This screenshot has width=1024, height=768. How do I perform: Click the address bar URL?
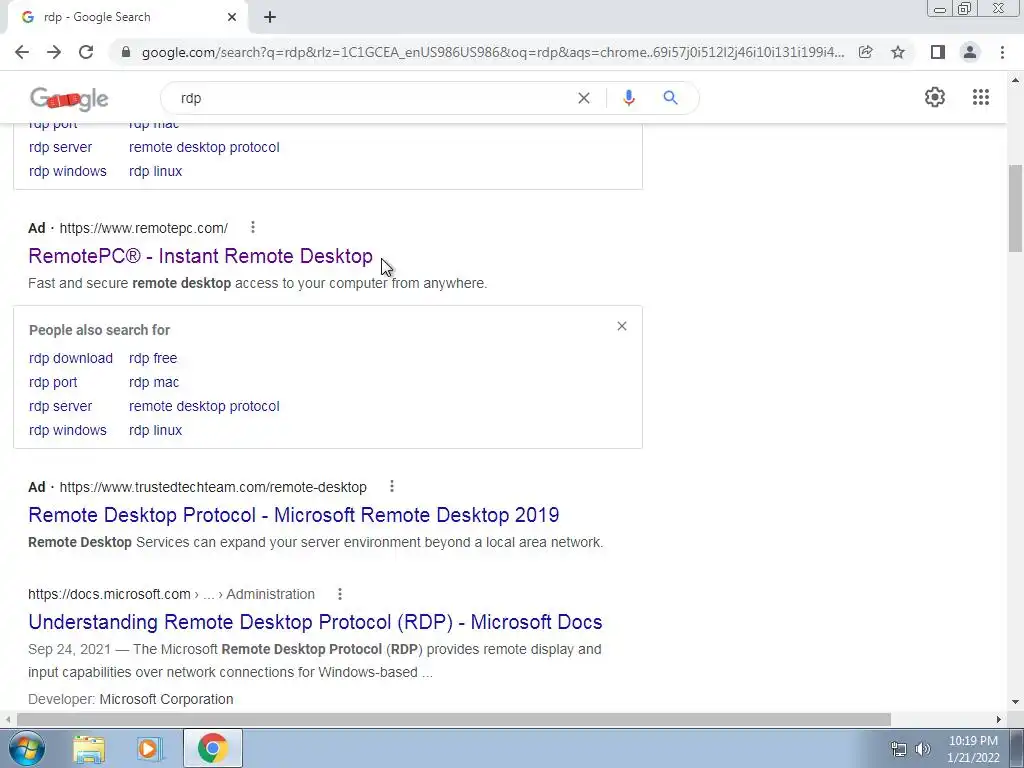click(493, 52)
